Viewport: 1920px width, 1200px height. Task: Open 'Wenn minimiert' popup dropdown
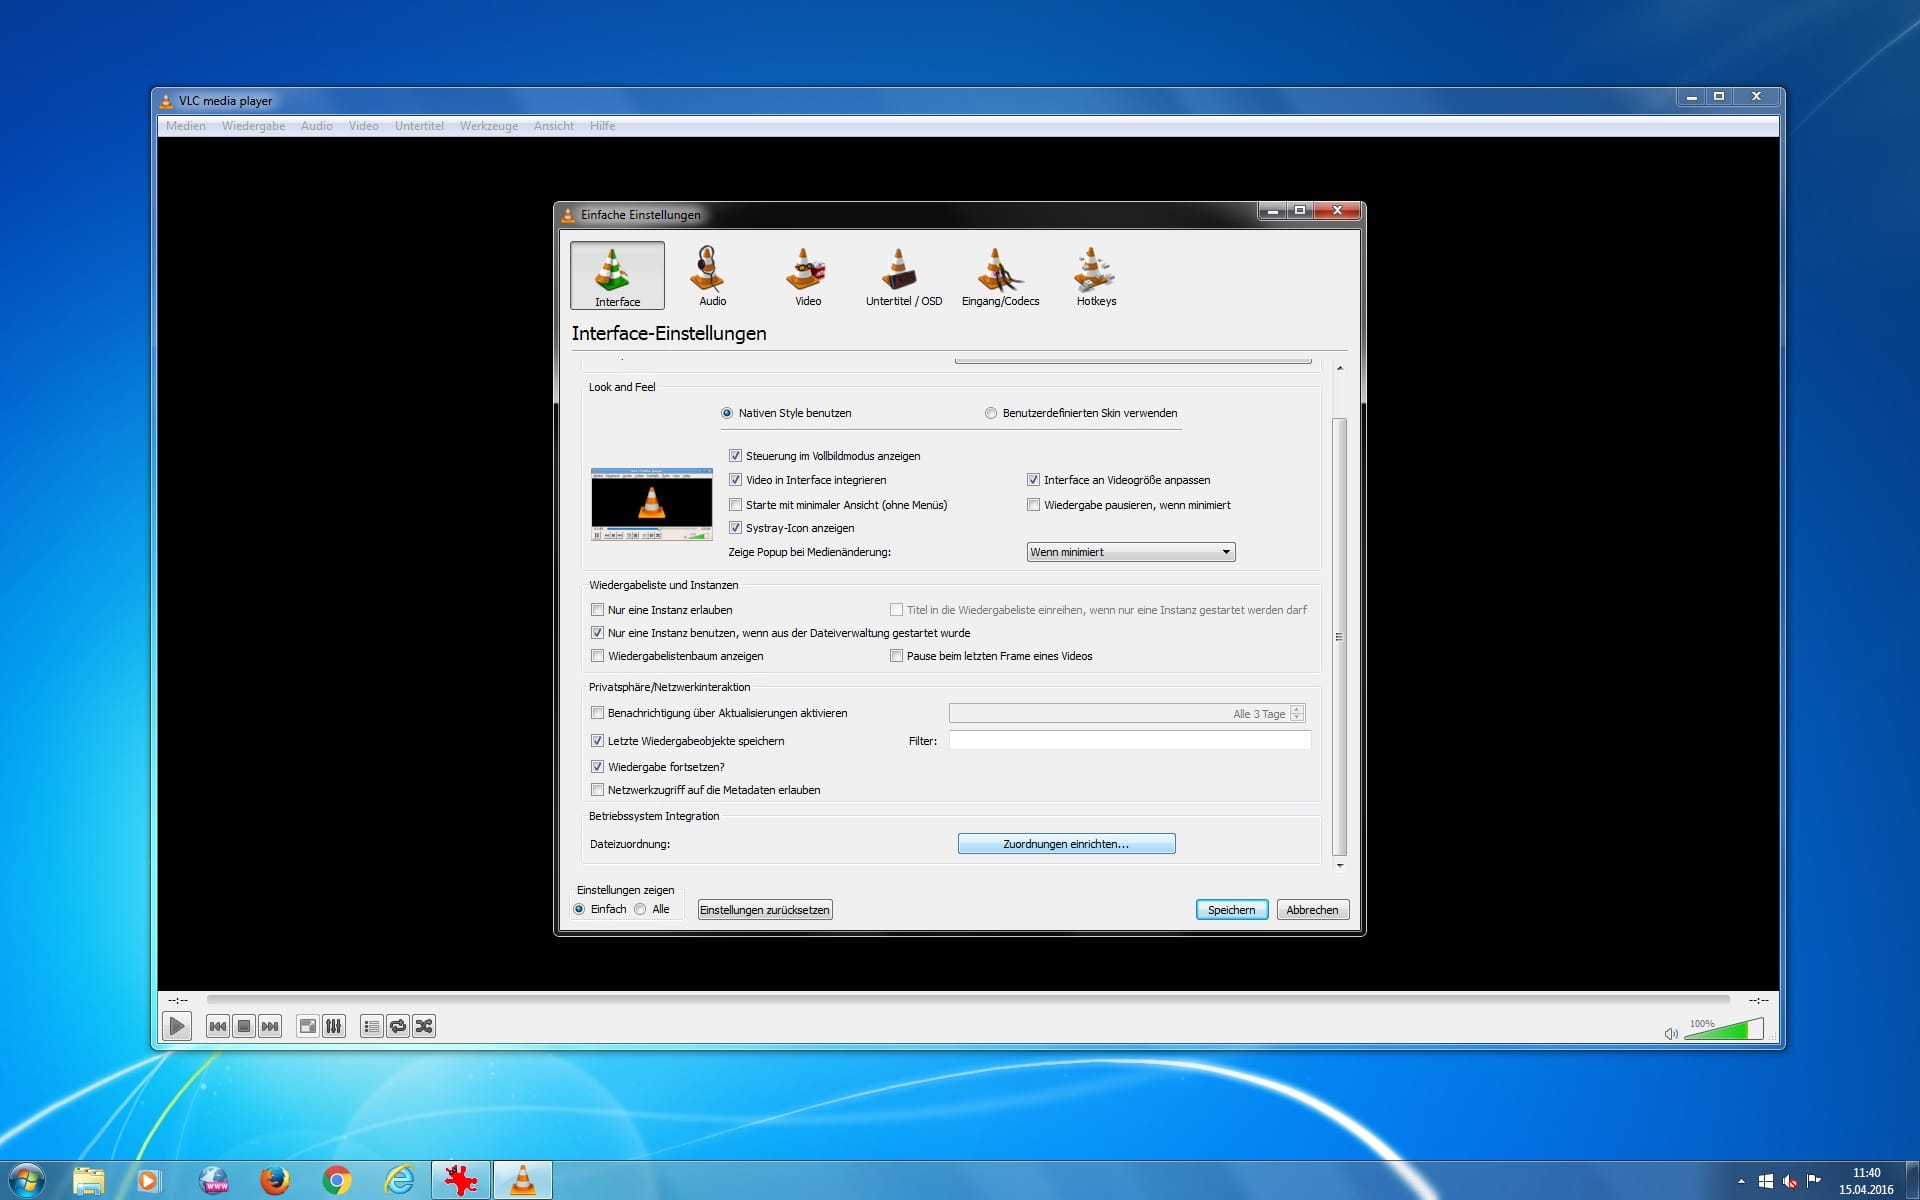pos(1130,552)
